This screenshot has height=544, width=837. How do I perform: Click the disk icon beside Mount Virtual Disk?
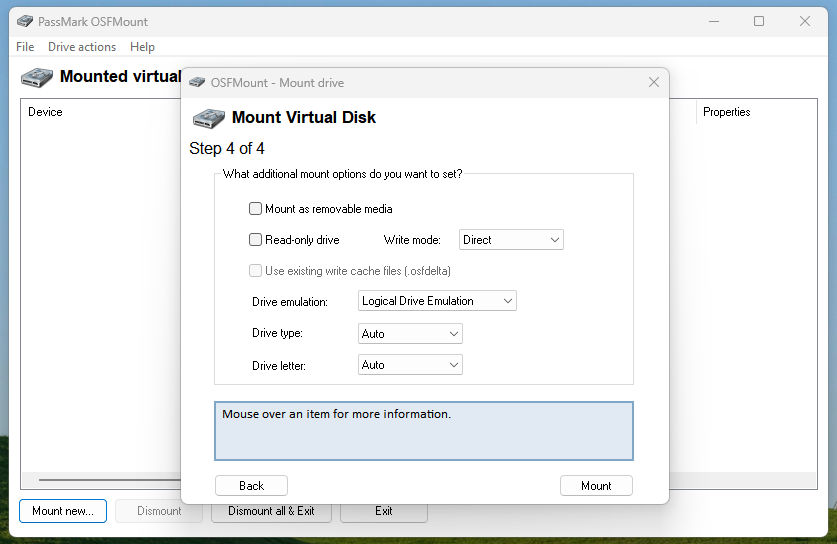tap(208, 118)
